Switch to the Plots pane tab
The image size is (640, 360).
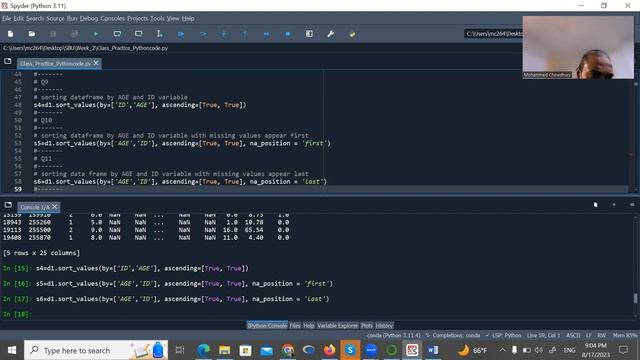[x=367, y=325]
